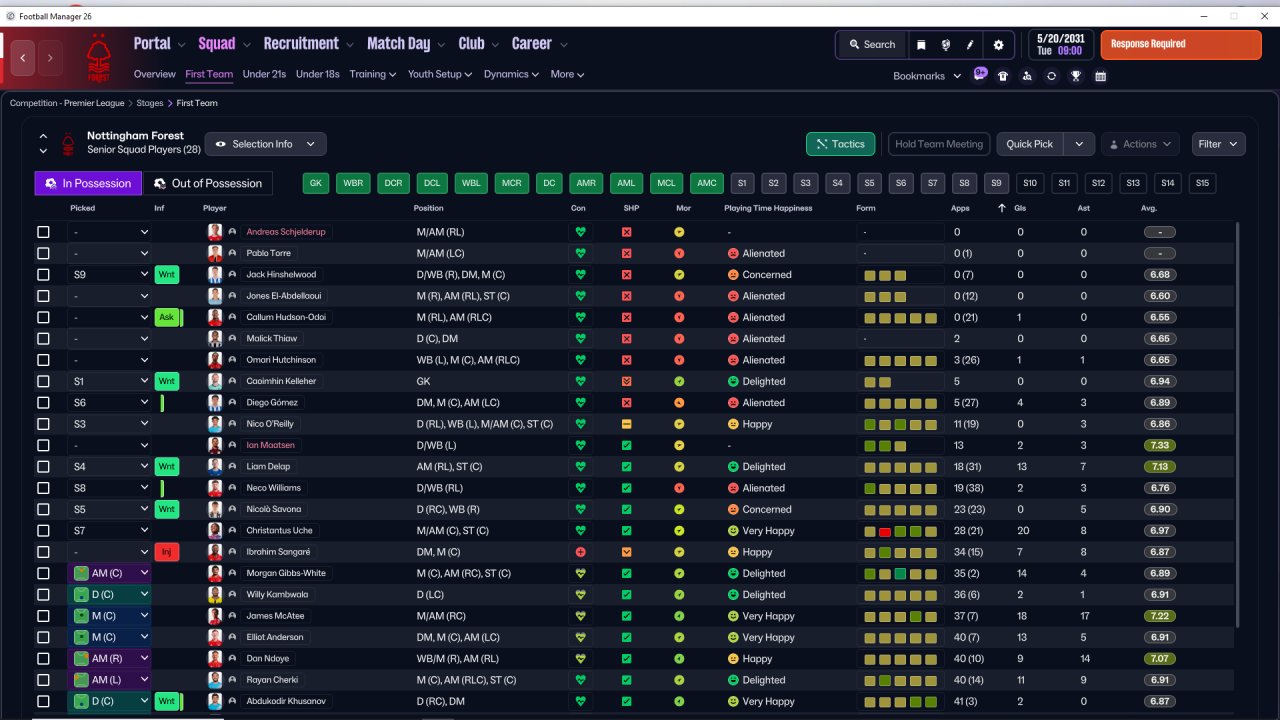
Task: Open the picked position dropdown for Jack Hinshelwood
Action: (x=110, y=275)
